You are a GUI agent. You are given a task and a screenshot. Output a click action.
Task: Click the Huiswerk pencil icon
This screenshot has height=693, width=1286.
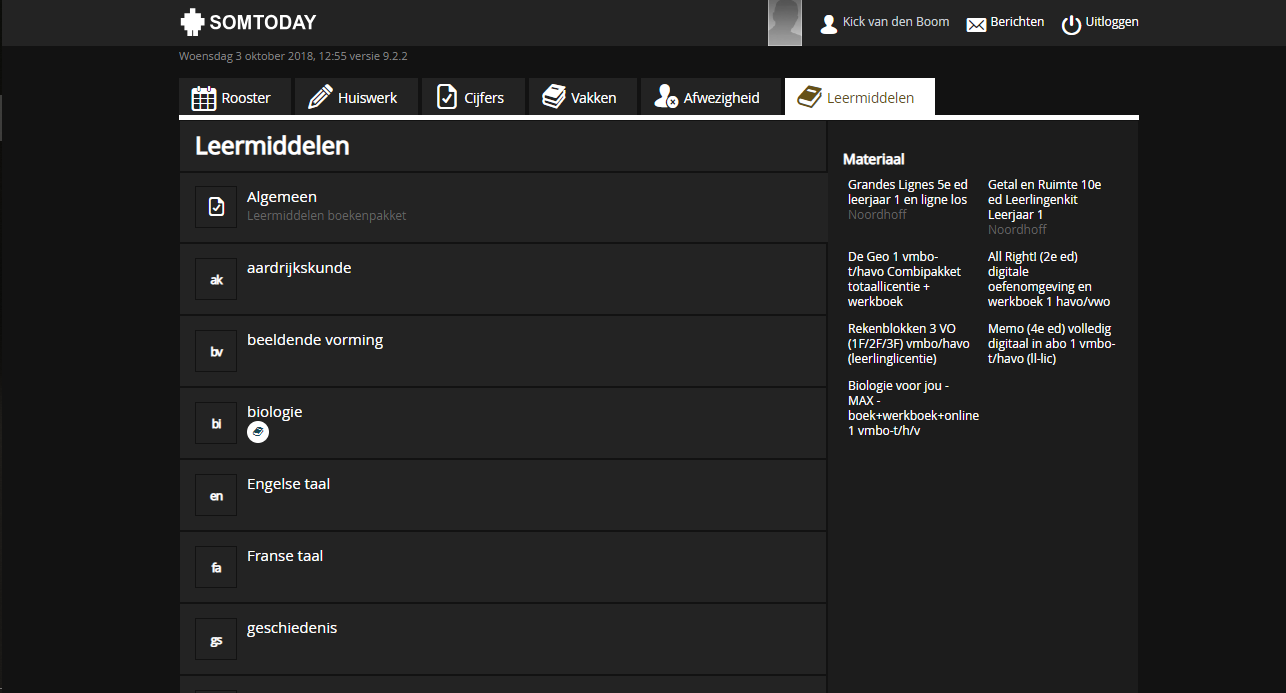(320, 97)
